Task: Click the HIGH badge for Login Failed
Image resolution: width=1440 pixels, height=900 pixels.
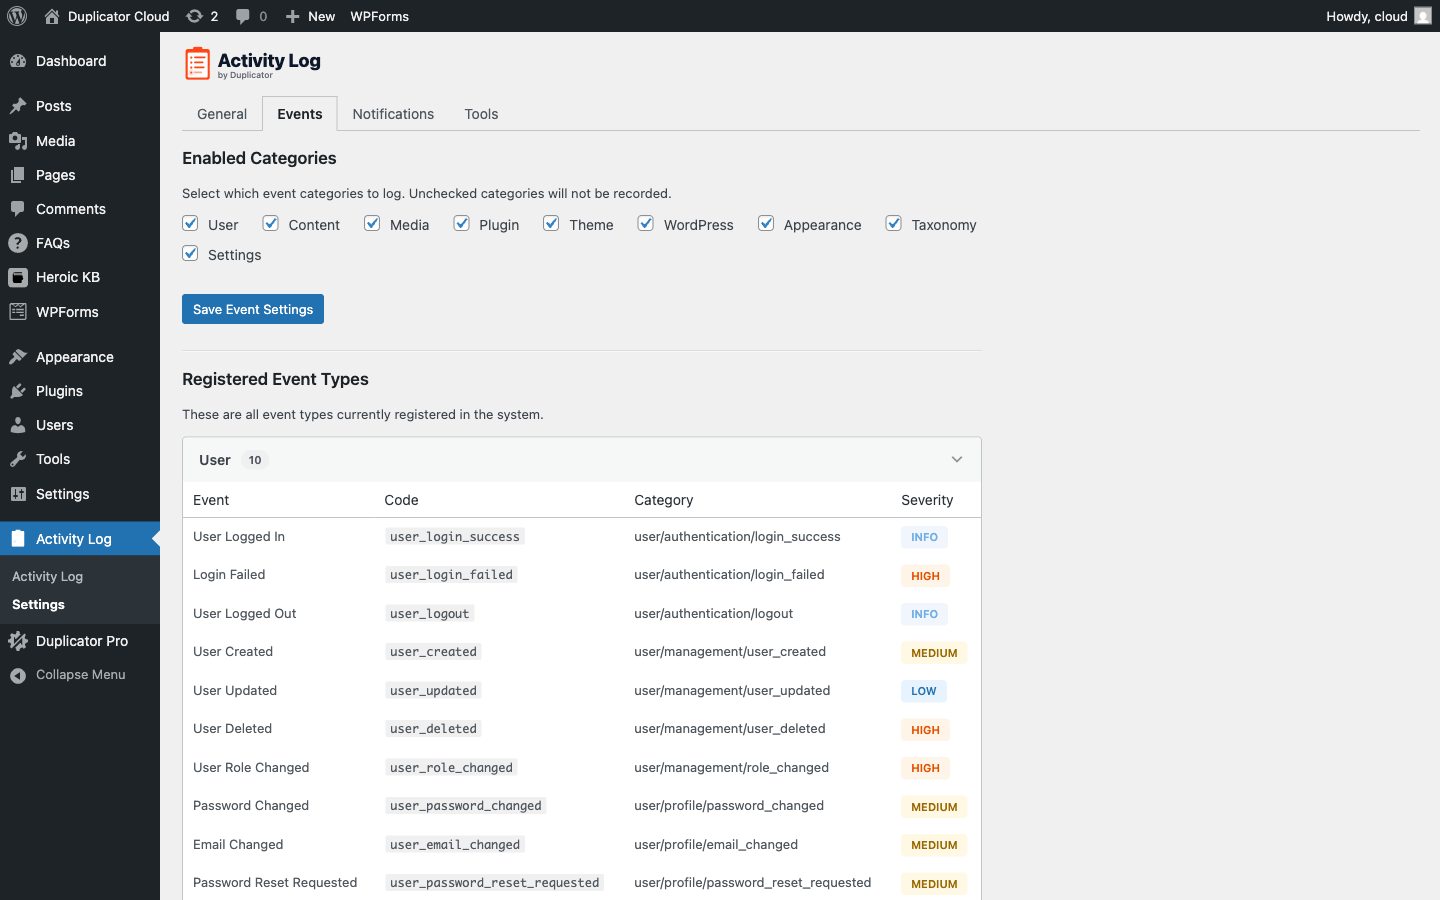Action: click(925, 576)
